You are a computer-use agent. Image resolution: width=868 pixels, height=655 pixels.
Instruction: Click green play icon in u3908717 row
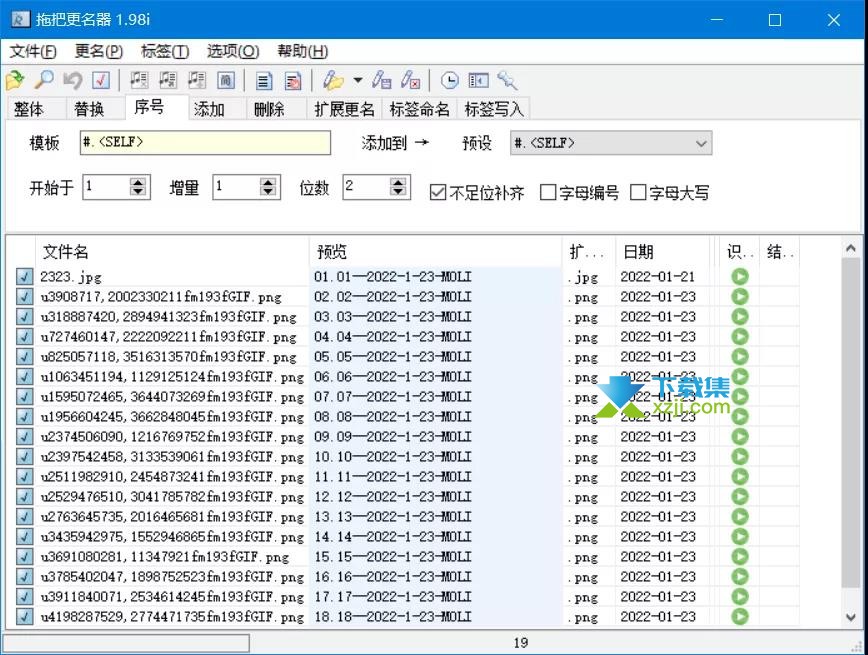(740, 296)
